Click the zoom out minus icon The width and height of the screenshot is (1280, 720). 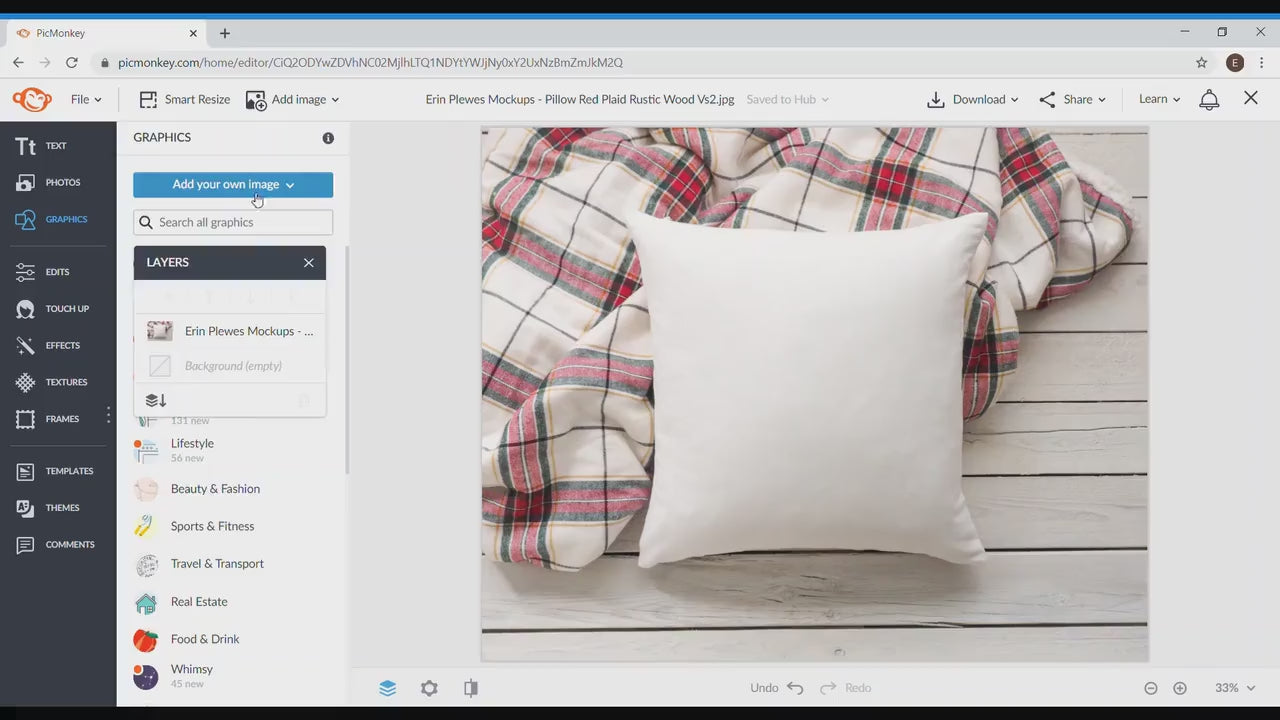click(1150, 688)
